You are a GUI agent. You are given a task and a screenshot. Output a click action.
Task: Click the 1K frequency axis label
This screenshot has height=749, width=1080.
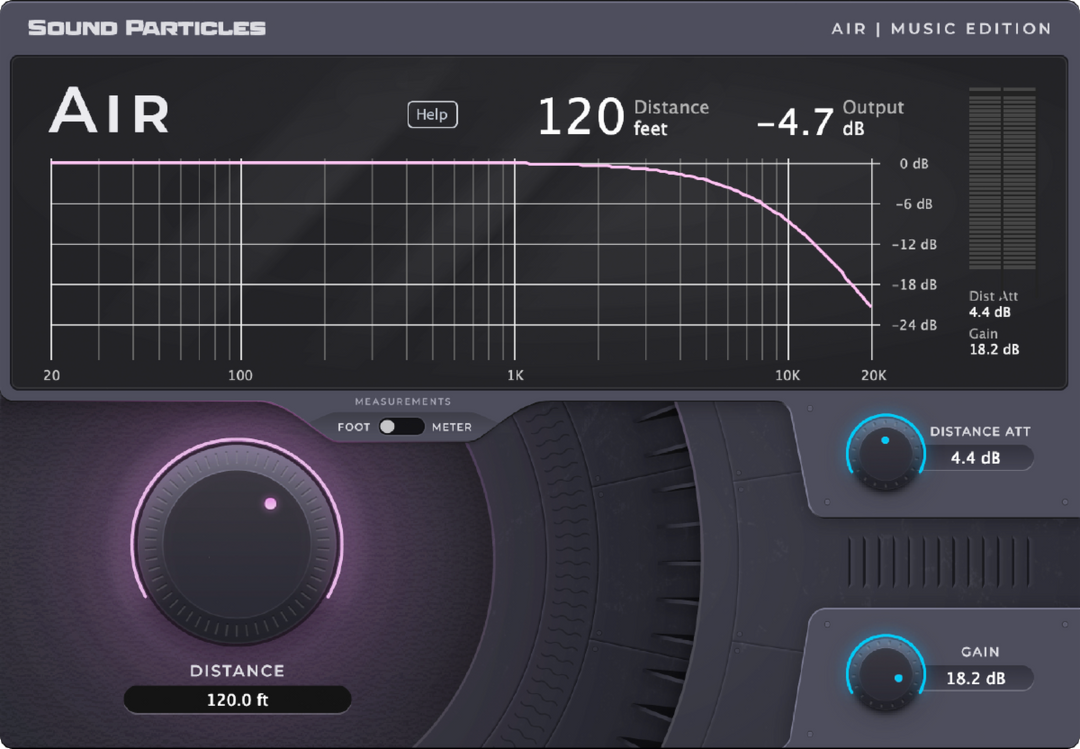[515, 376]
